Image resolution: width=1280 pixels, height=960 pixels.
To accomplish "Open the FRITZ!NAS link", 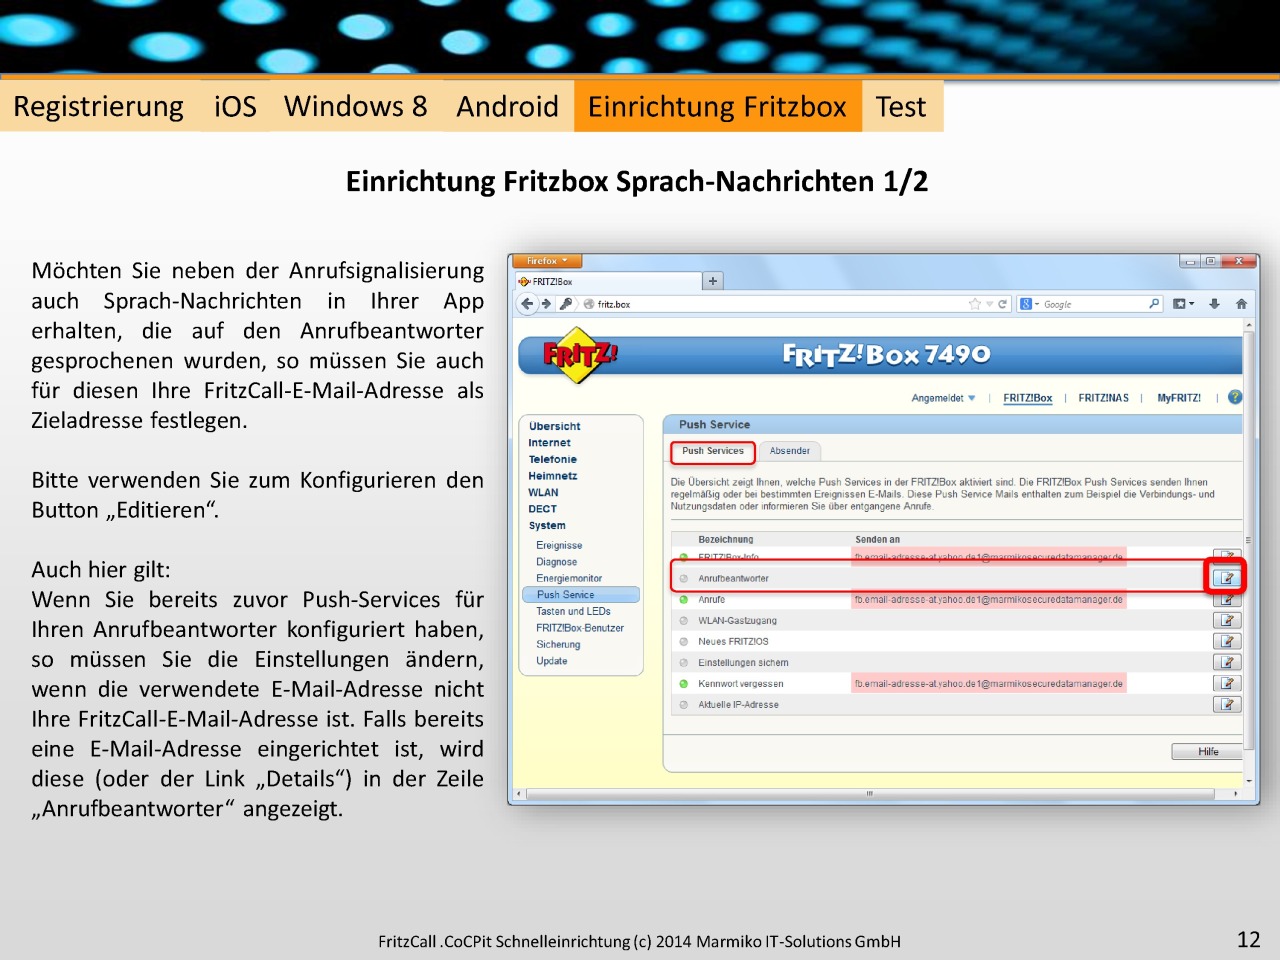I will tap(1103, 398).
